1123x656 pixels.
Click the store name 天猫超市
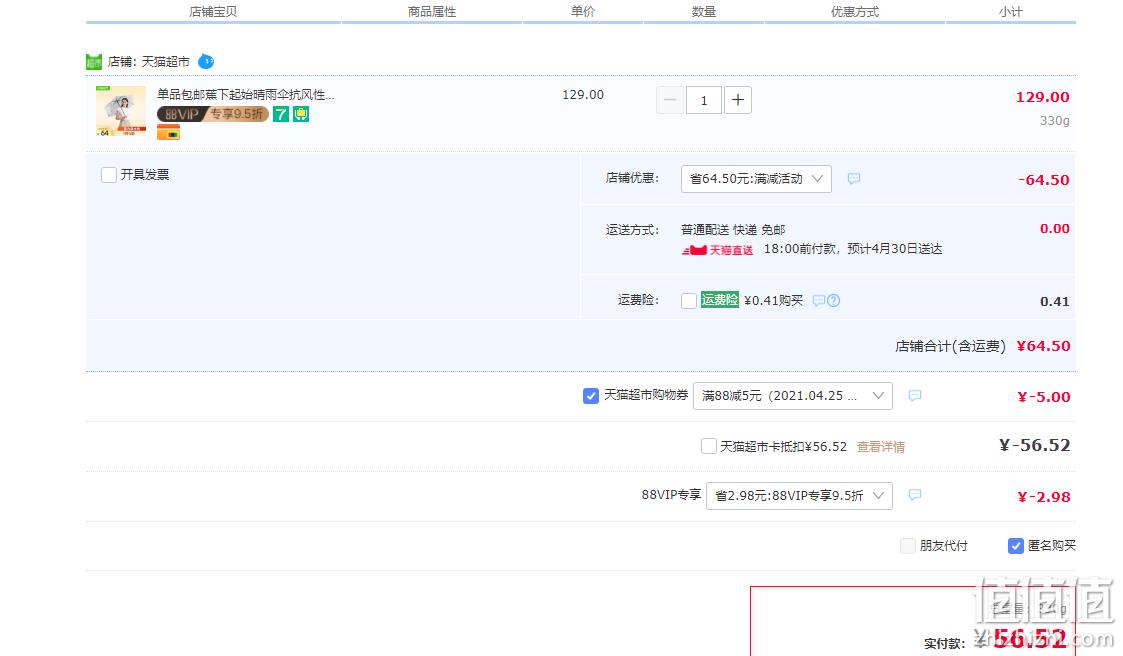click(165, 62)
